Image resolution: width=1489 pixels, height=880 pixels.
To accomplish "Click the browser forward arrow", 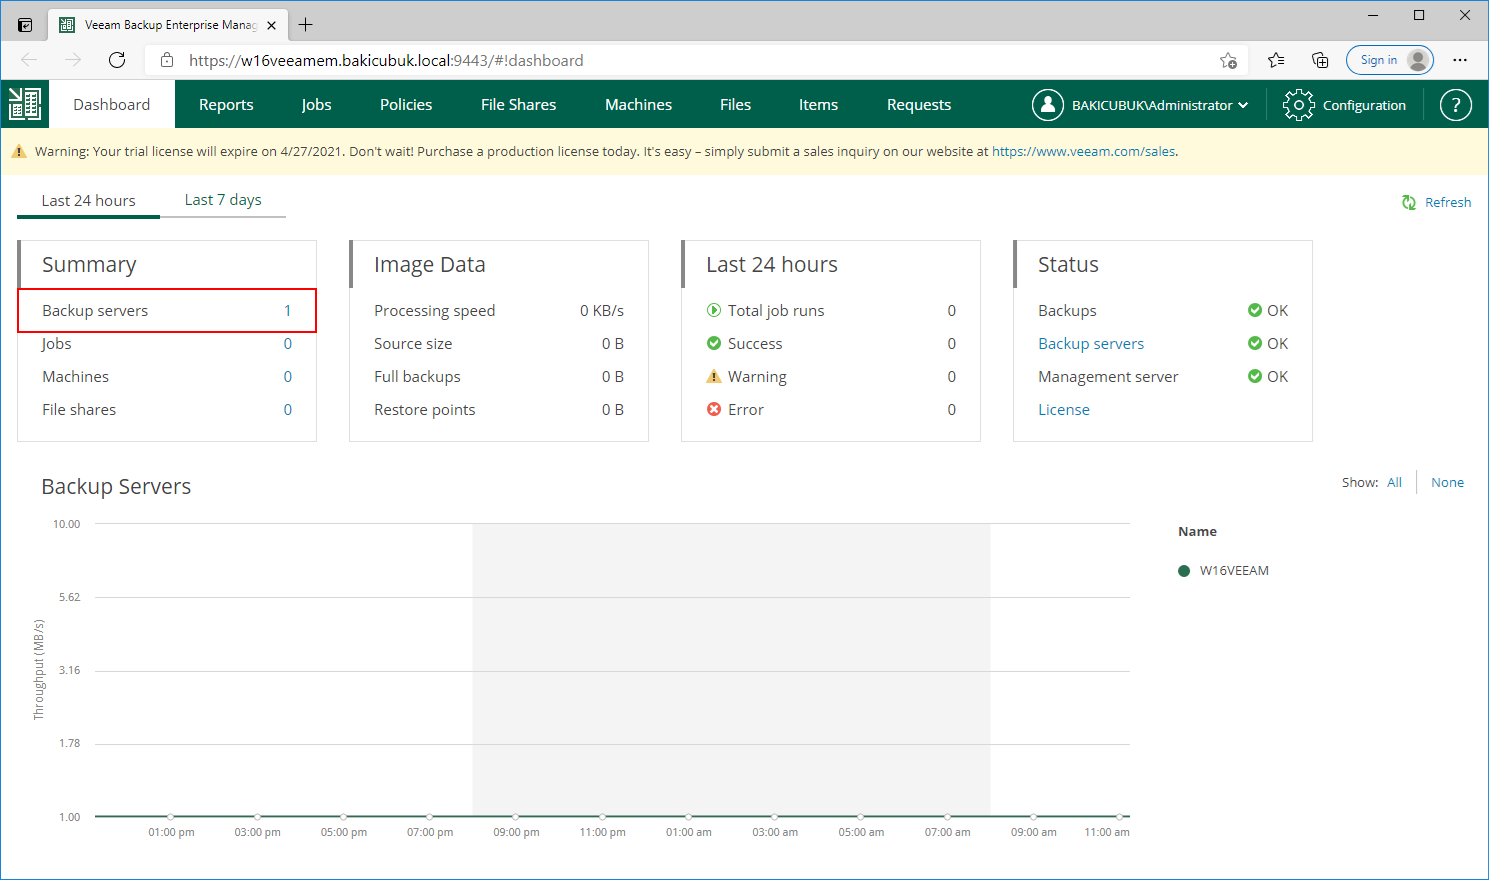I will point(73,60).
